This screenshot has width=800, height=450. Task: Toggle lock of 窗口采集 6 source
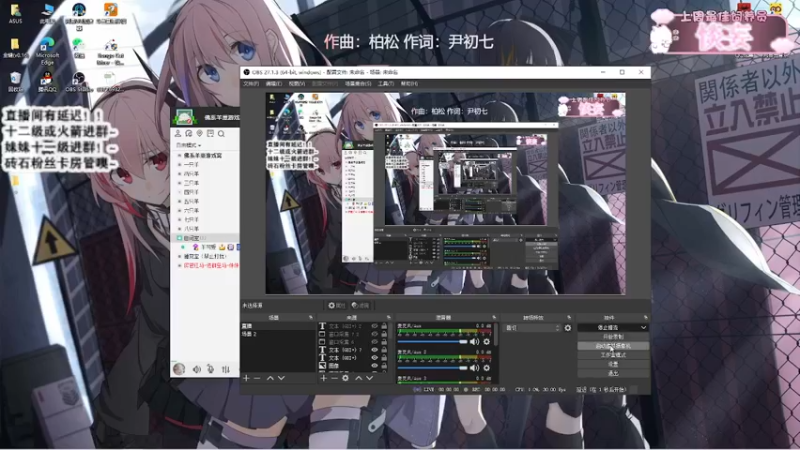tap(384, 342)
